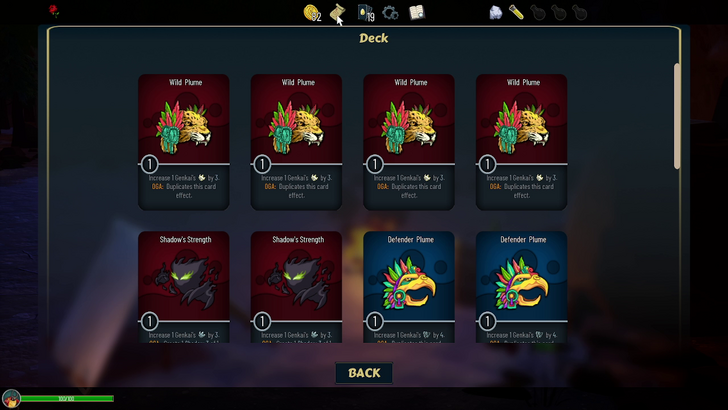
Task: Select the fourth Wild Plume card
Action: click(x=521, y=142)
